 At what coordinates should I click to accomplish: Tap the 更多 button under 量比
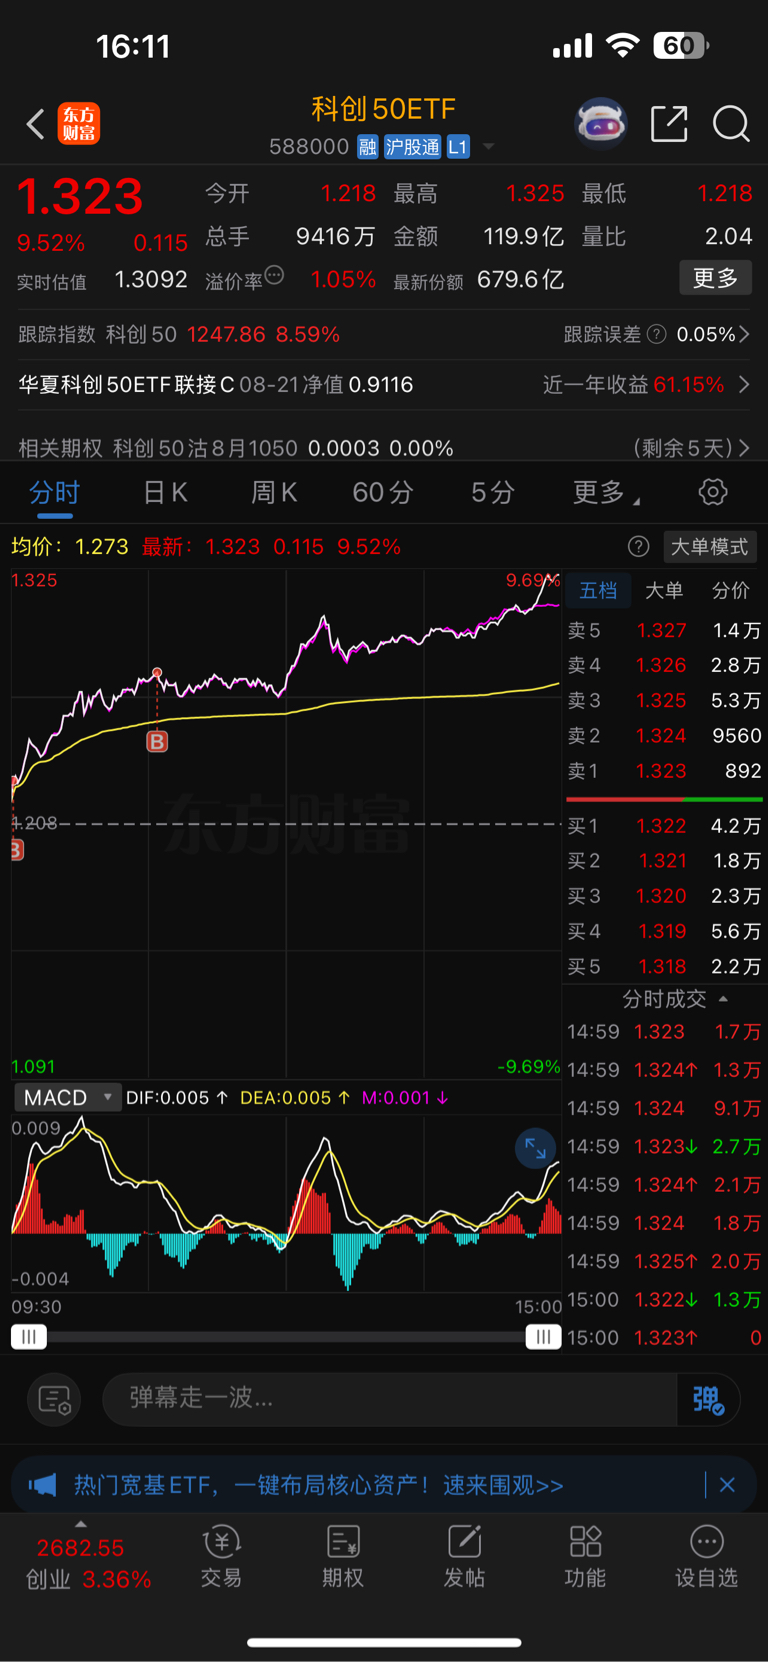715,277
